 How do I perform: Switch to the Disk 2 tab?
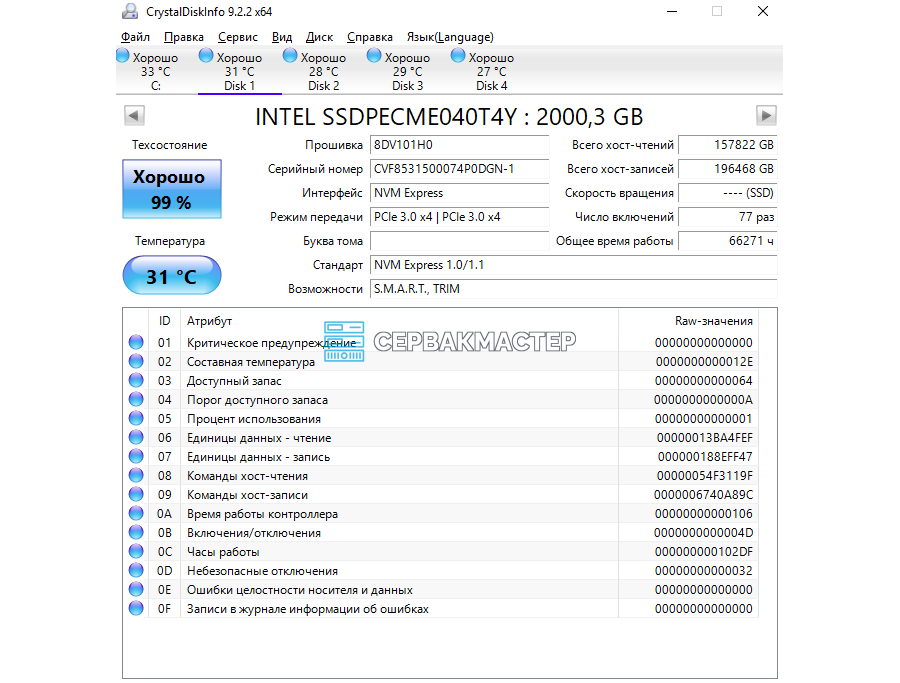(x=324, y=71)
